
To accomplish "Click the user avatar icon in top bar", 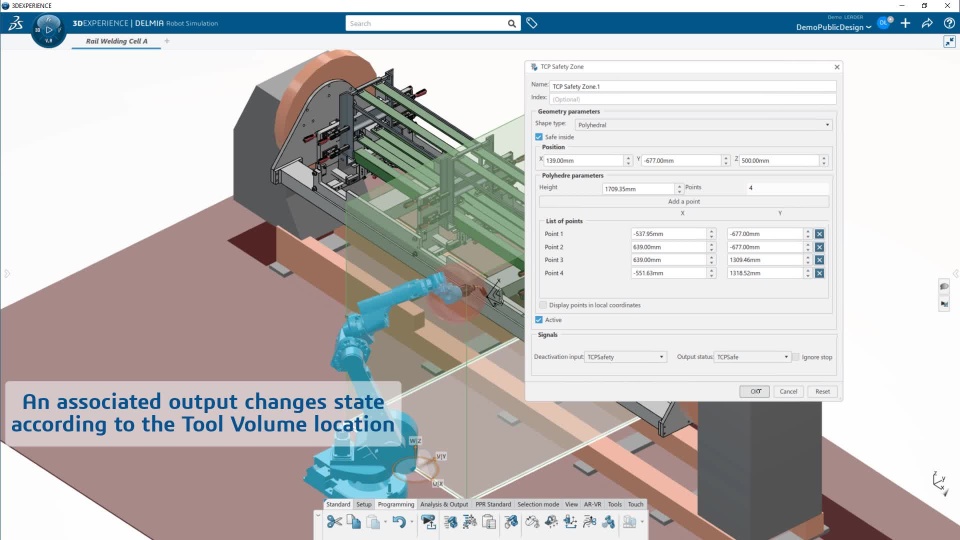I will click(x=884, y=23).
